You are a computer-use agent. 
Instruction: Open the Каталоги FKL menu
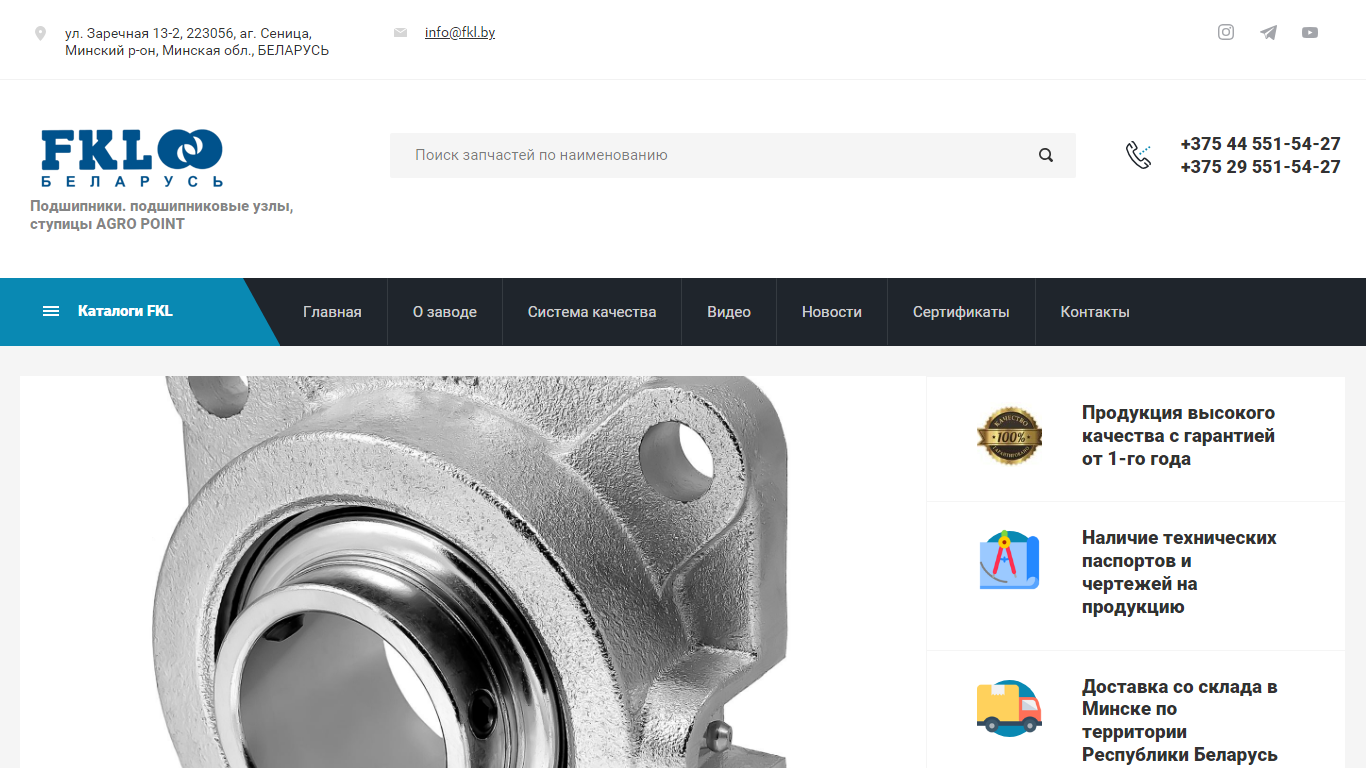(x=125, y=311)
